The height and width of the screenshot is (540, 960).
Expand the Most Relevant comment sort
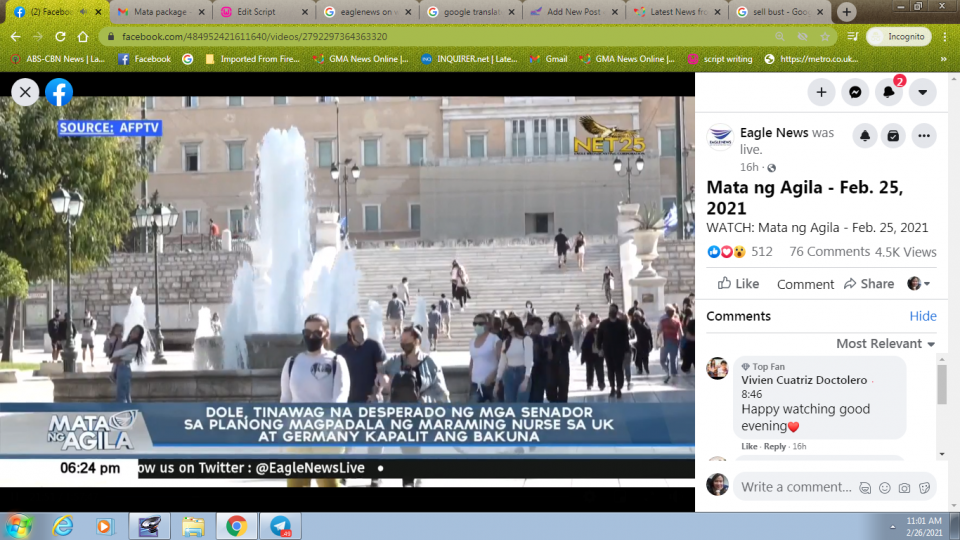click(885, 343)
